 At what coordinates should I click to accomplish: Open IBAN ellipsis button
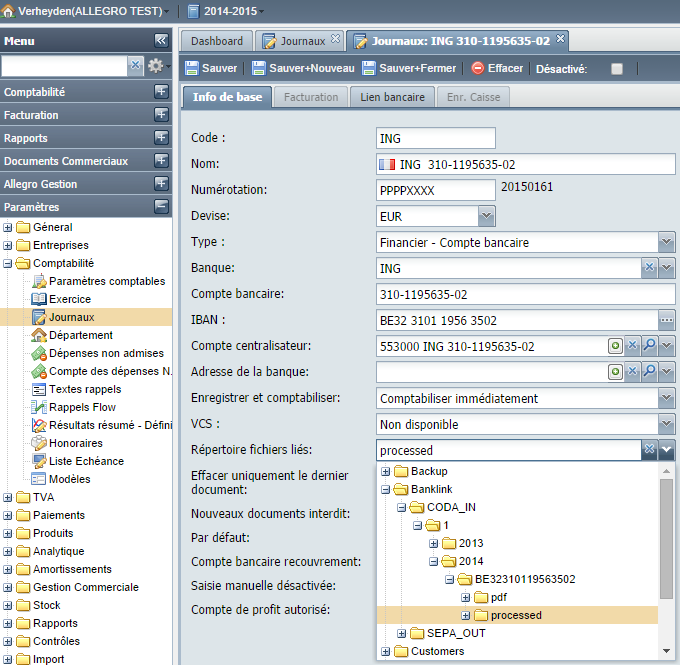667,320
